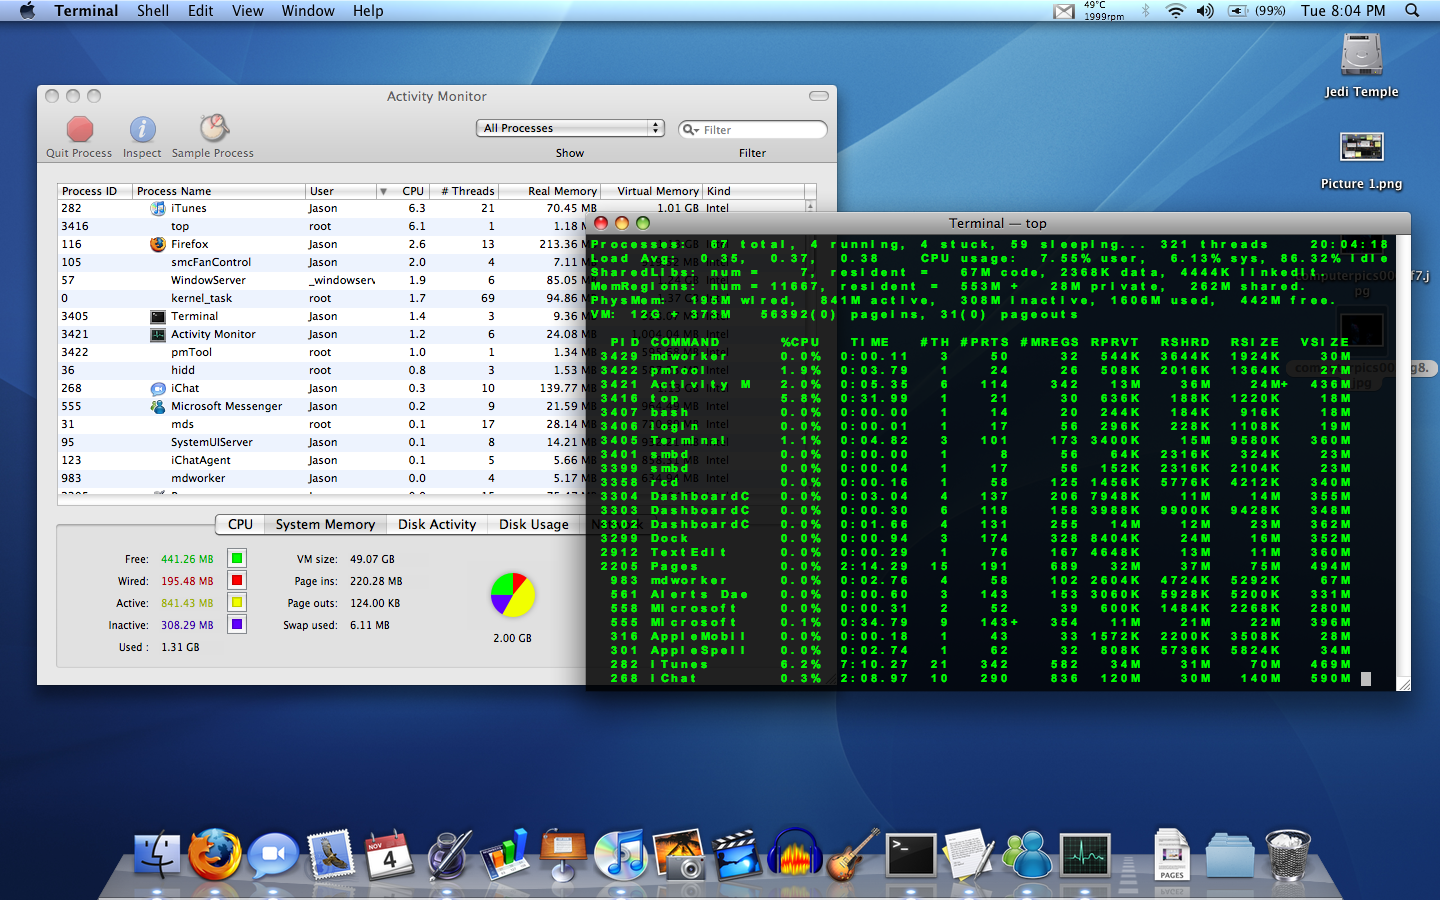Click the Spotlight magnifier in menu bar

click(1412, 10)
